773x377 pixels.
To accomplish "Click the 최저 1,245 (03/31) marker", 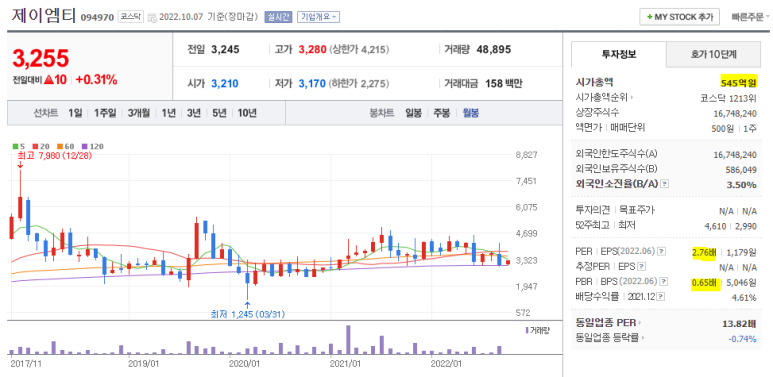I will (x=247, y=314).
